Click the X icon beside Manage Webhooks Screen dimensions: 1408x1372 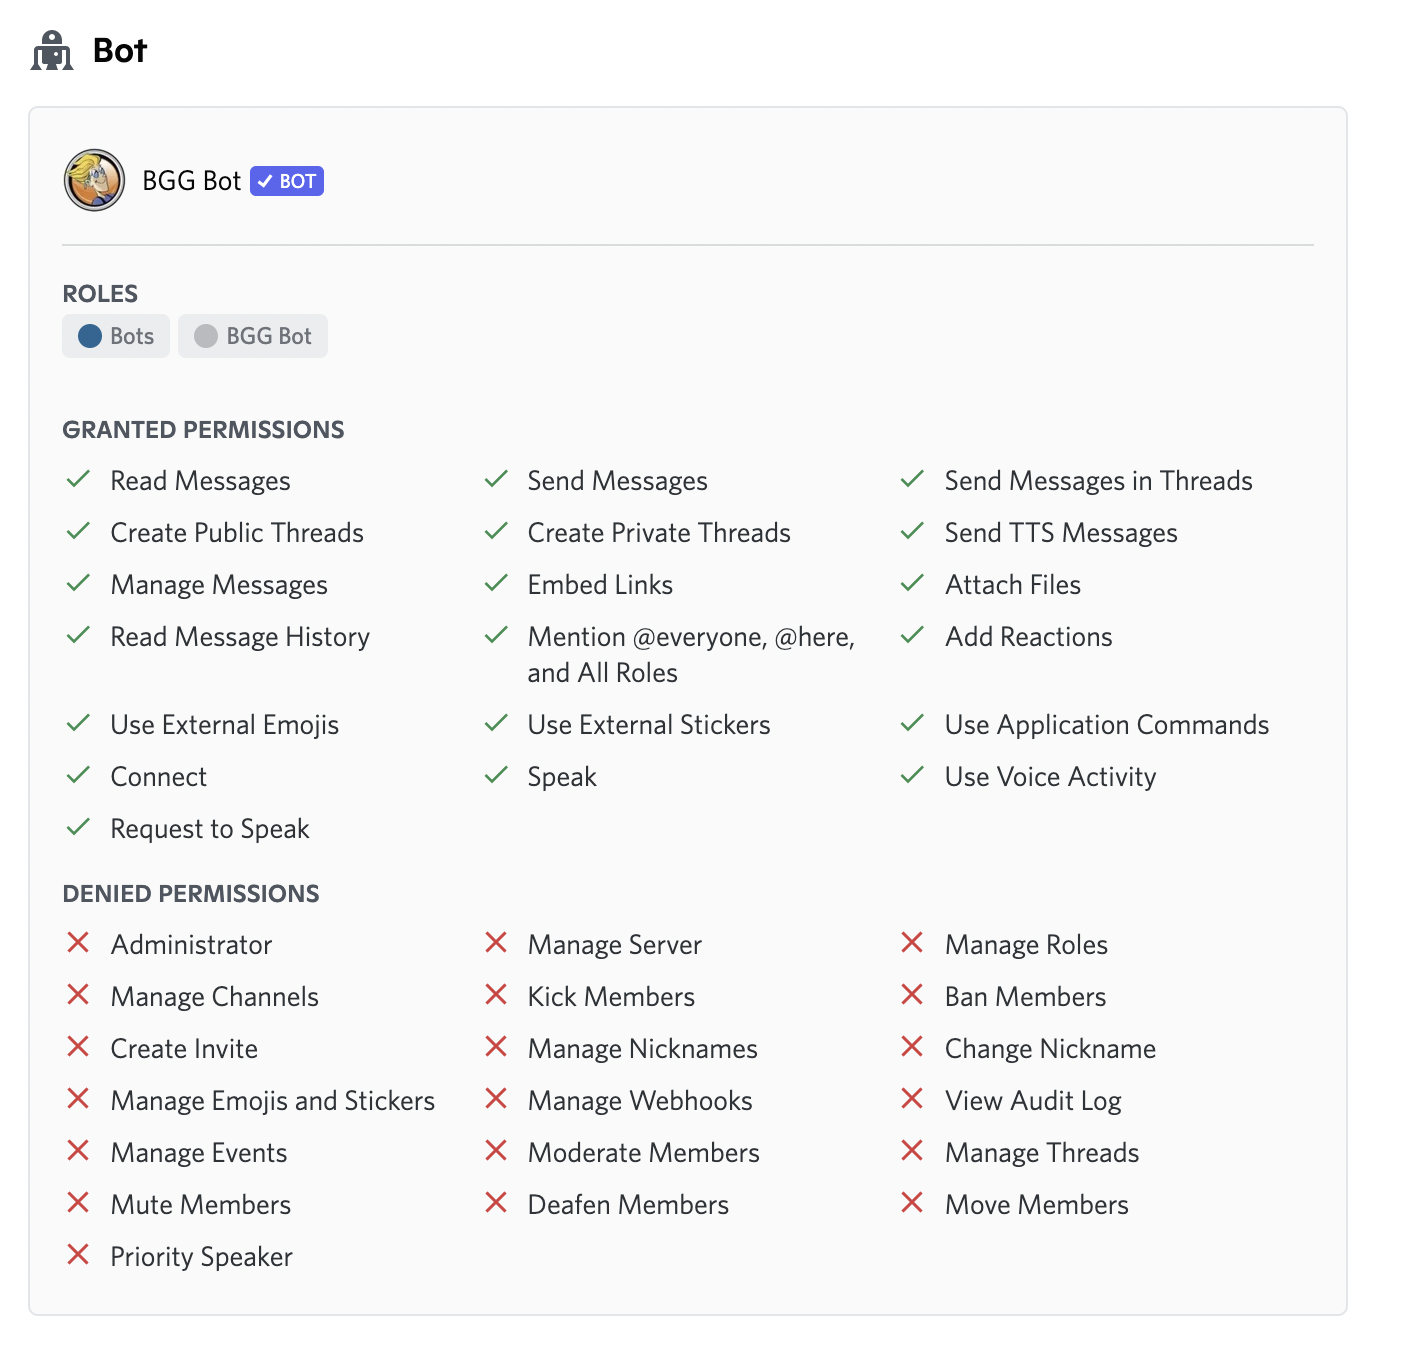click(x=497, y=1100)
